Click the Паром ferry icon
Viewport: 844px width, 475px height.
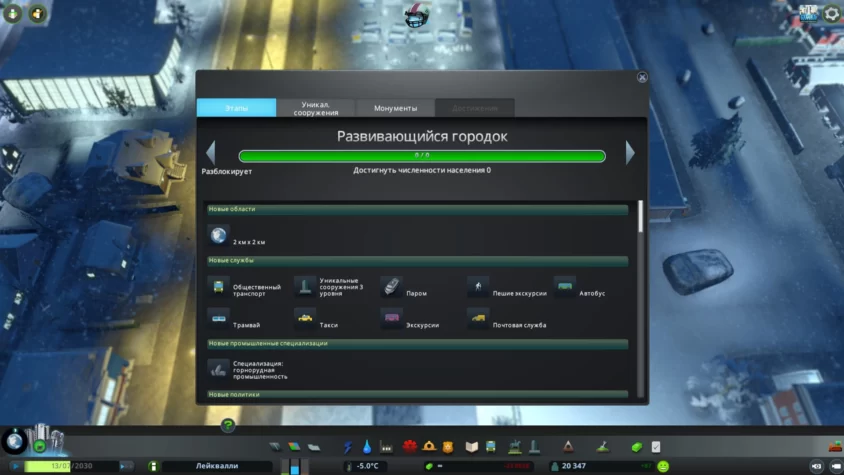[391, 287]
